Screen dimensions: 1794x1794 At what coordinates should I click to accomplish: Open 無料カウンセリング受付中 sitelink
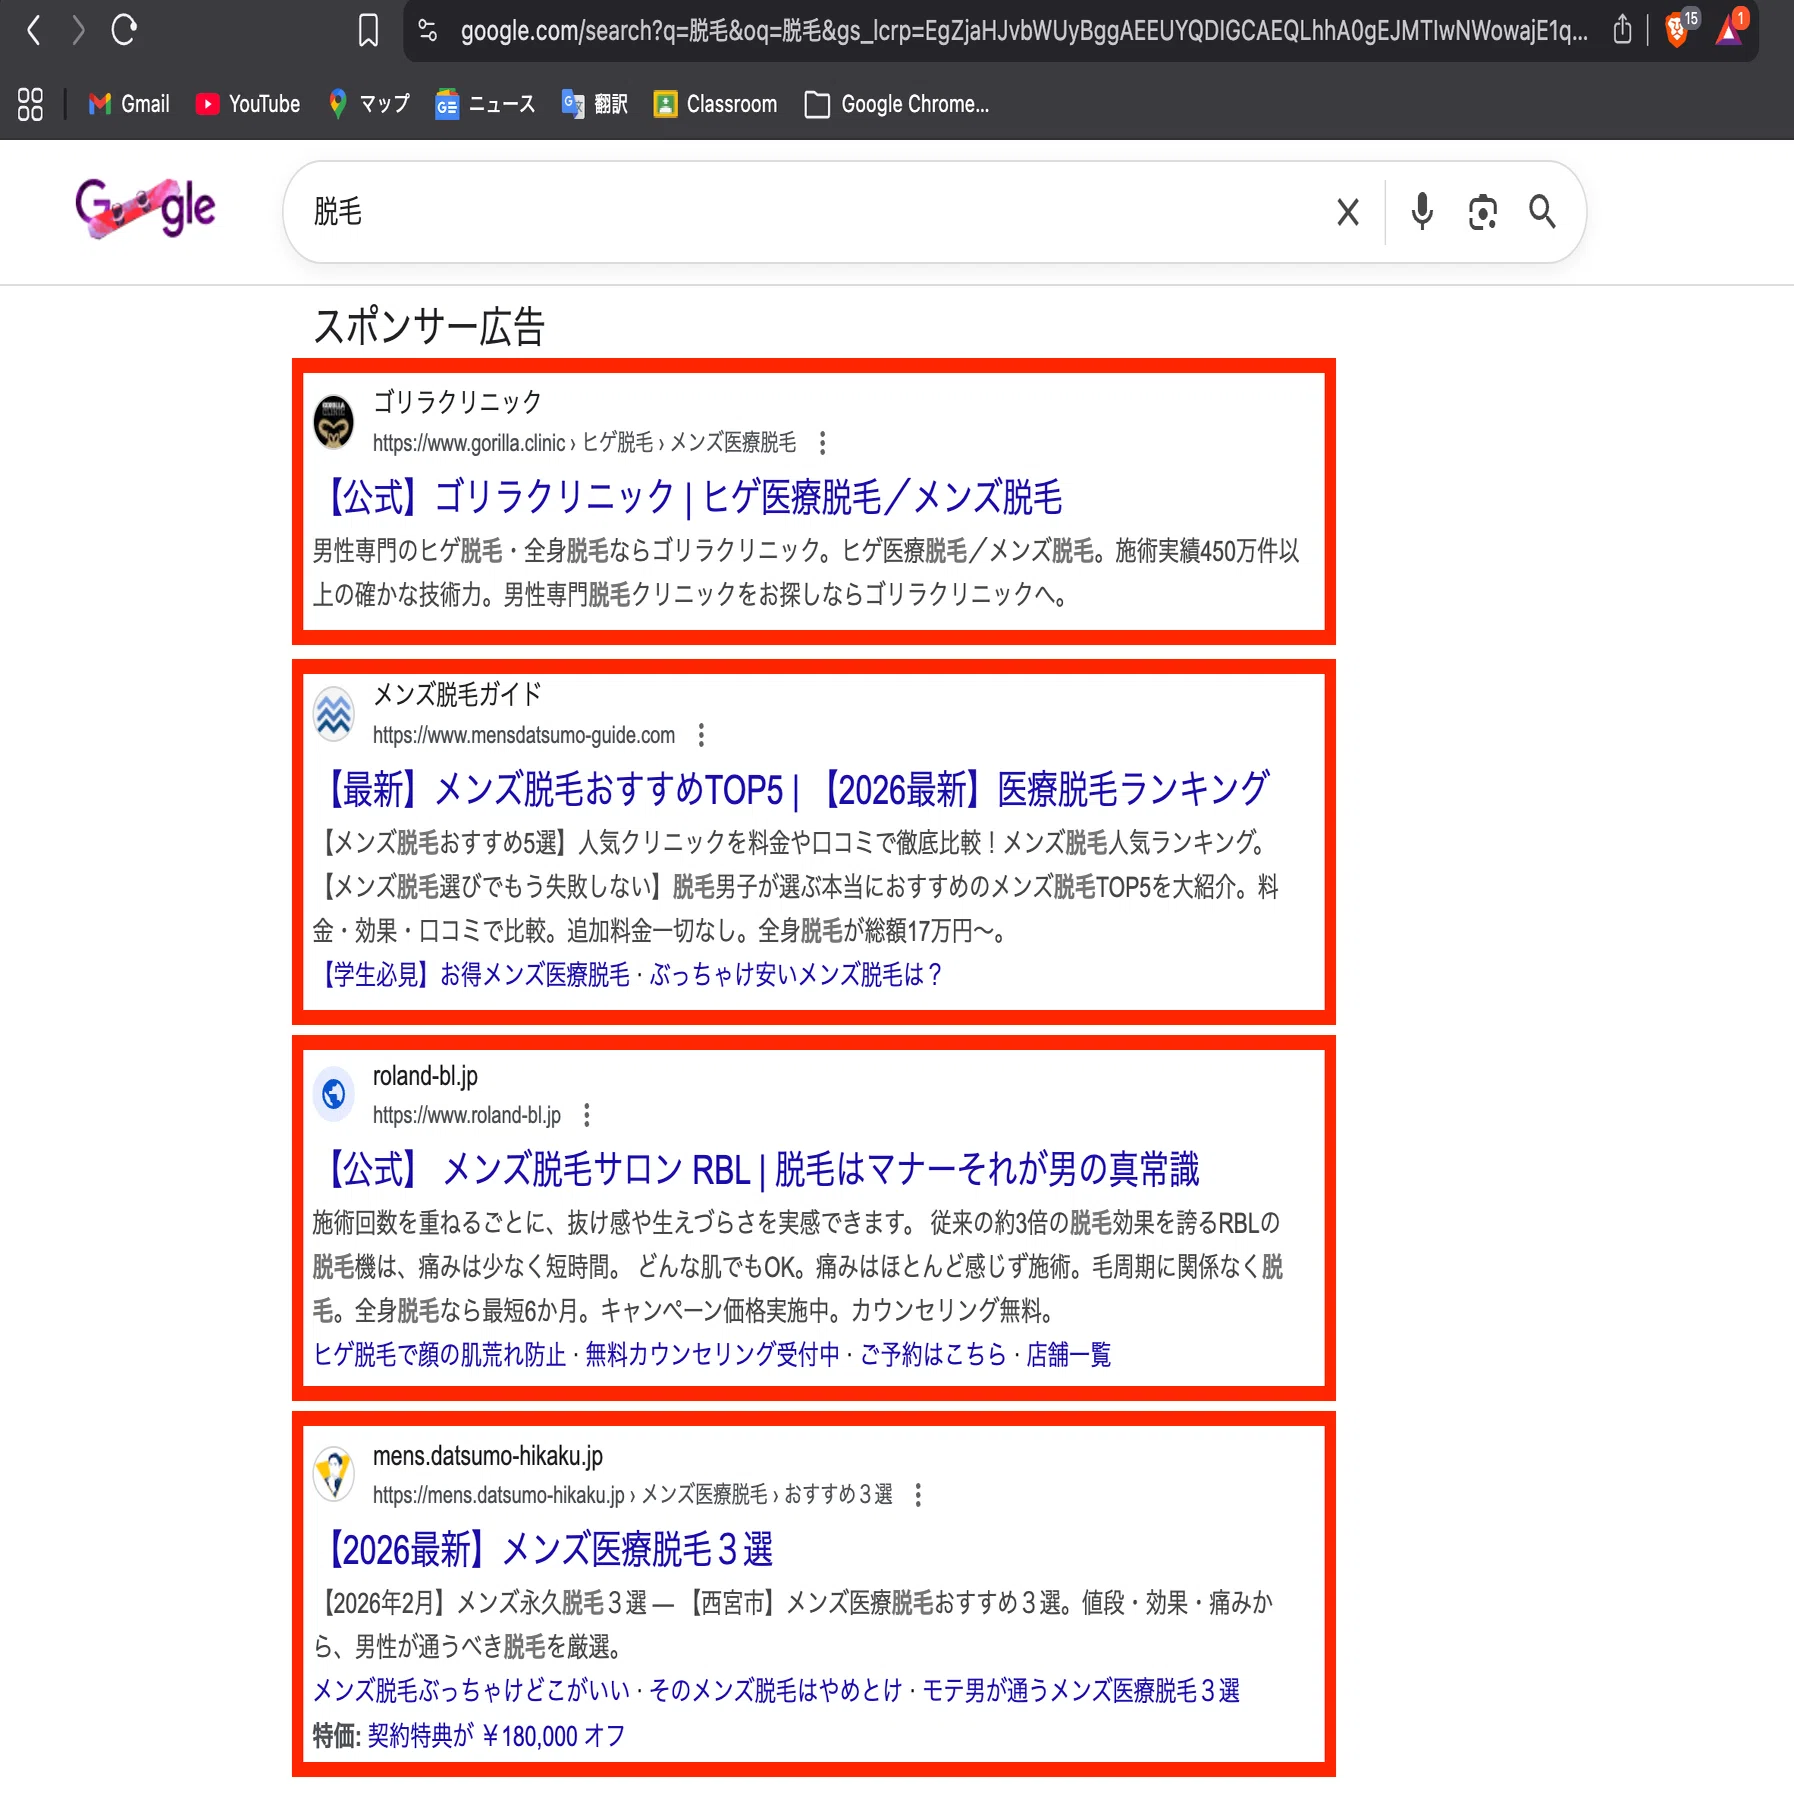(713, 1354)
